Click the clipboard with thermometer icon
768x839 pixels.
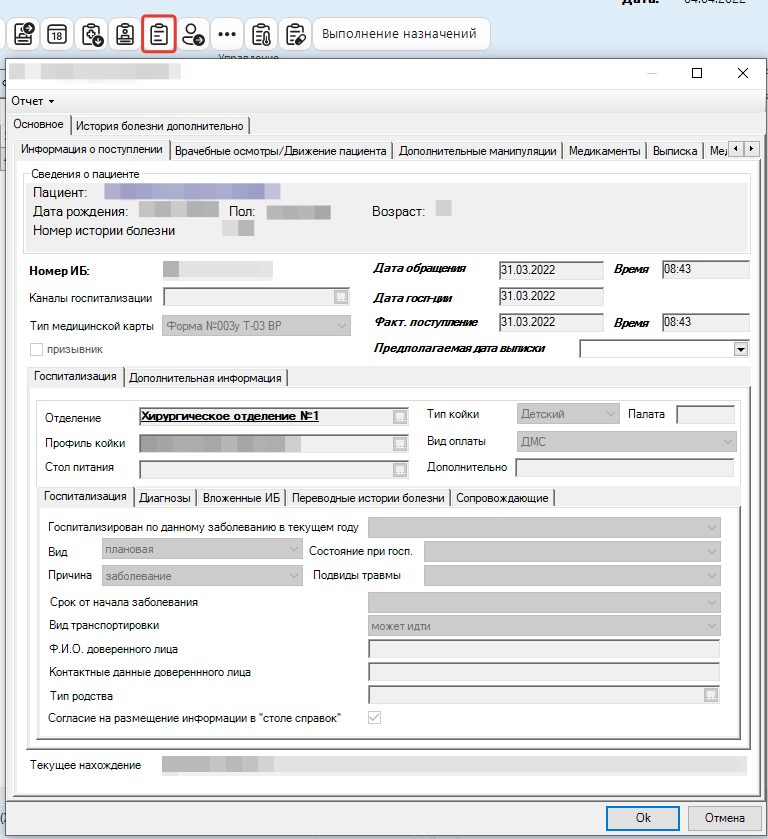click(x=261, y=34)
